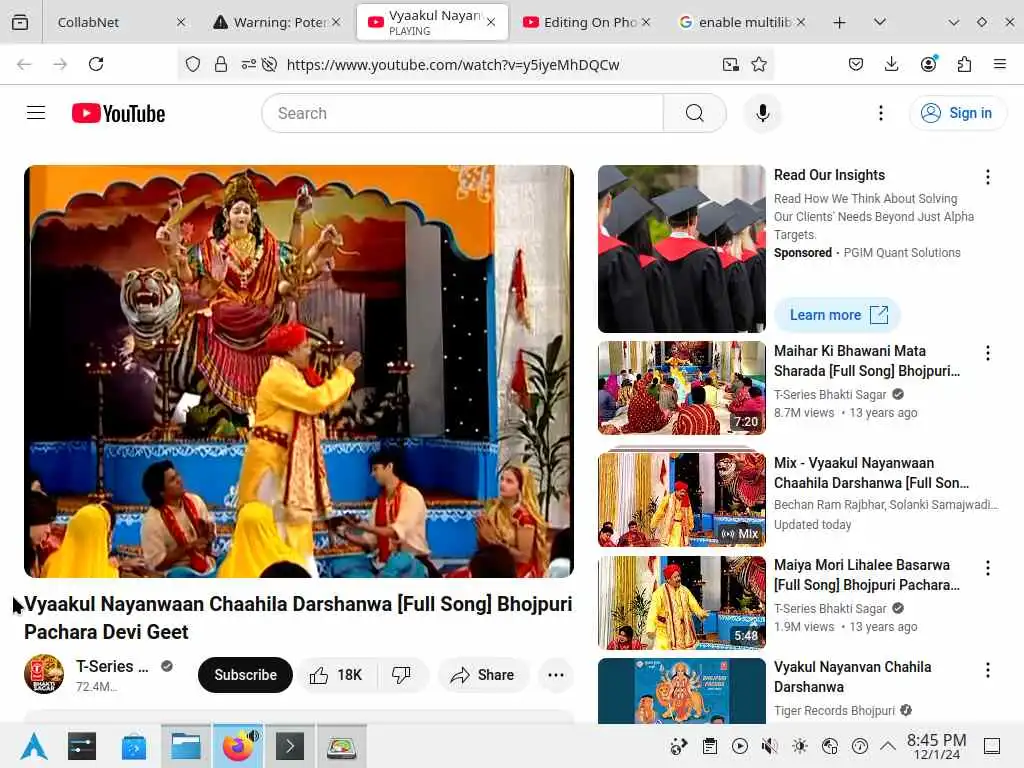Viewport: 1024px width, 768px height.
Task: Open T-Series Bhakti Sagar channel under Maihar video
Action: point(830,394)
